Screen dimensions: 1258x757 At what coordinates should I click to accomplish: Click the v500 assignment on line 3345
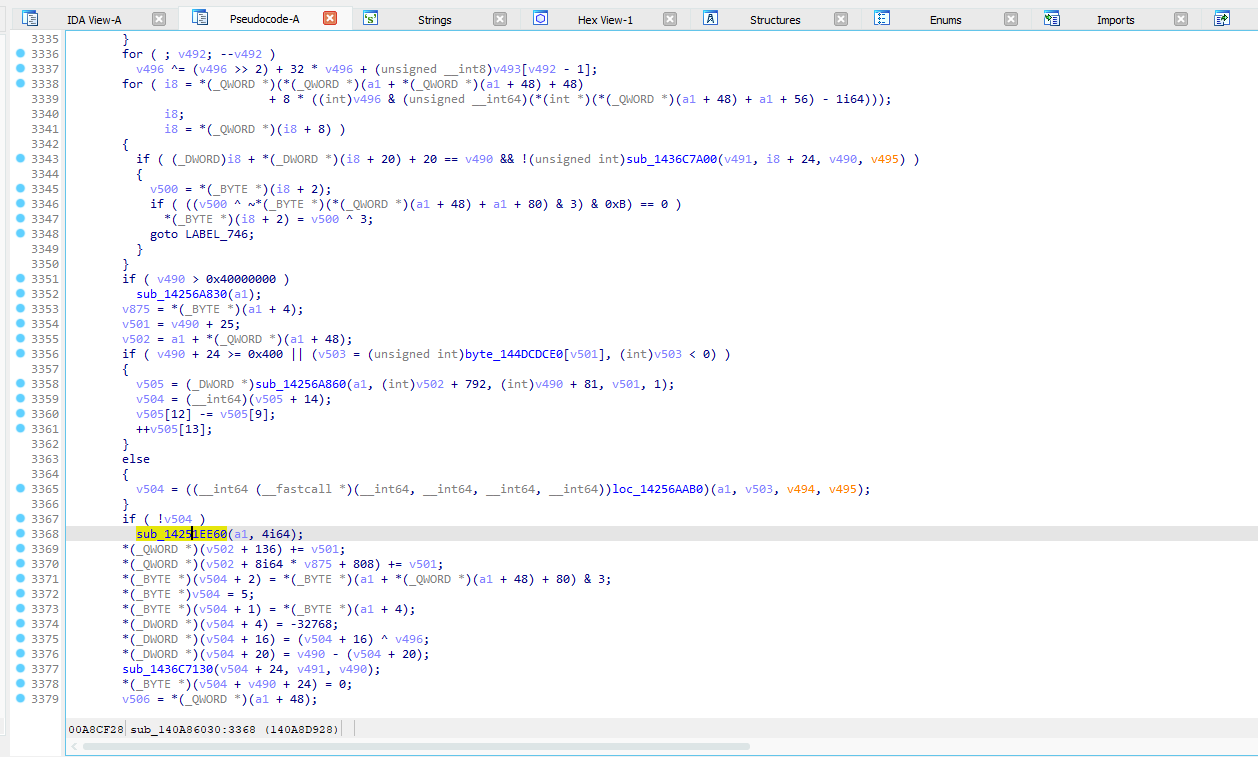point(165,189)
